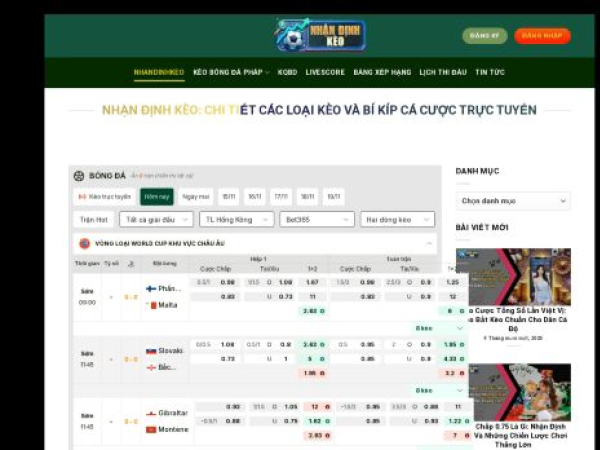
Task: Expand more odds under Slovakia match
Action: 439,391
